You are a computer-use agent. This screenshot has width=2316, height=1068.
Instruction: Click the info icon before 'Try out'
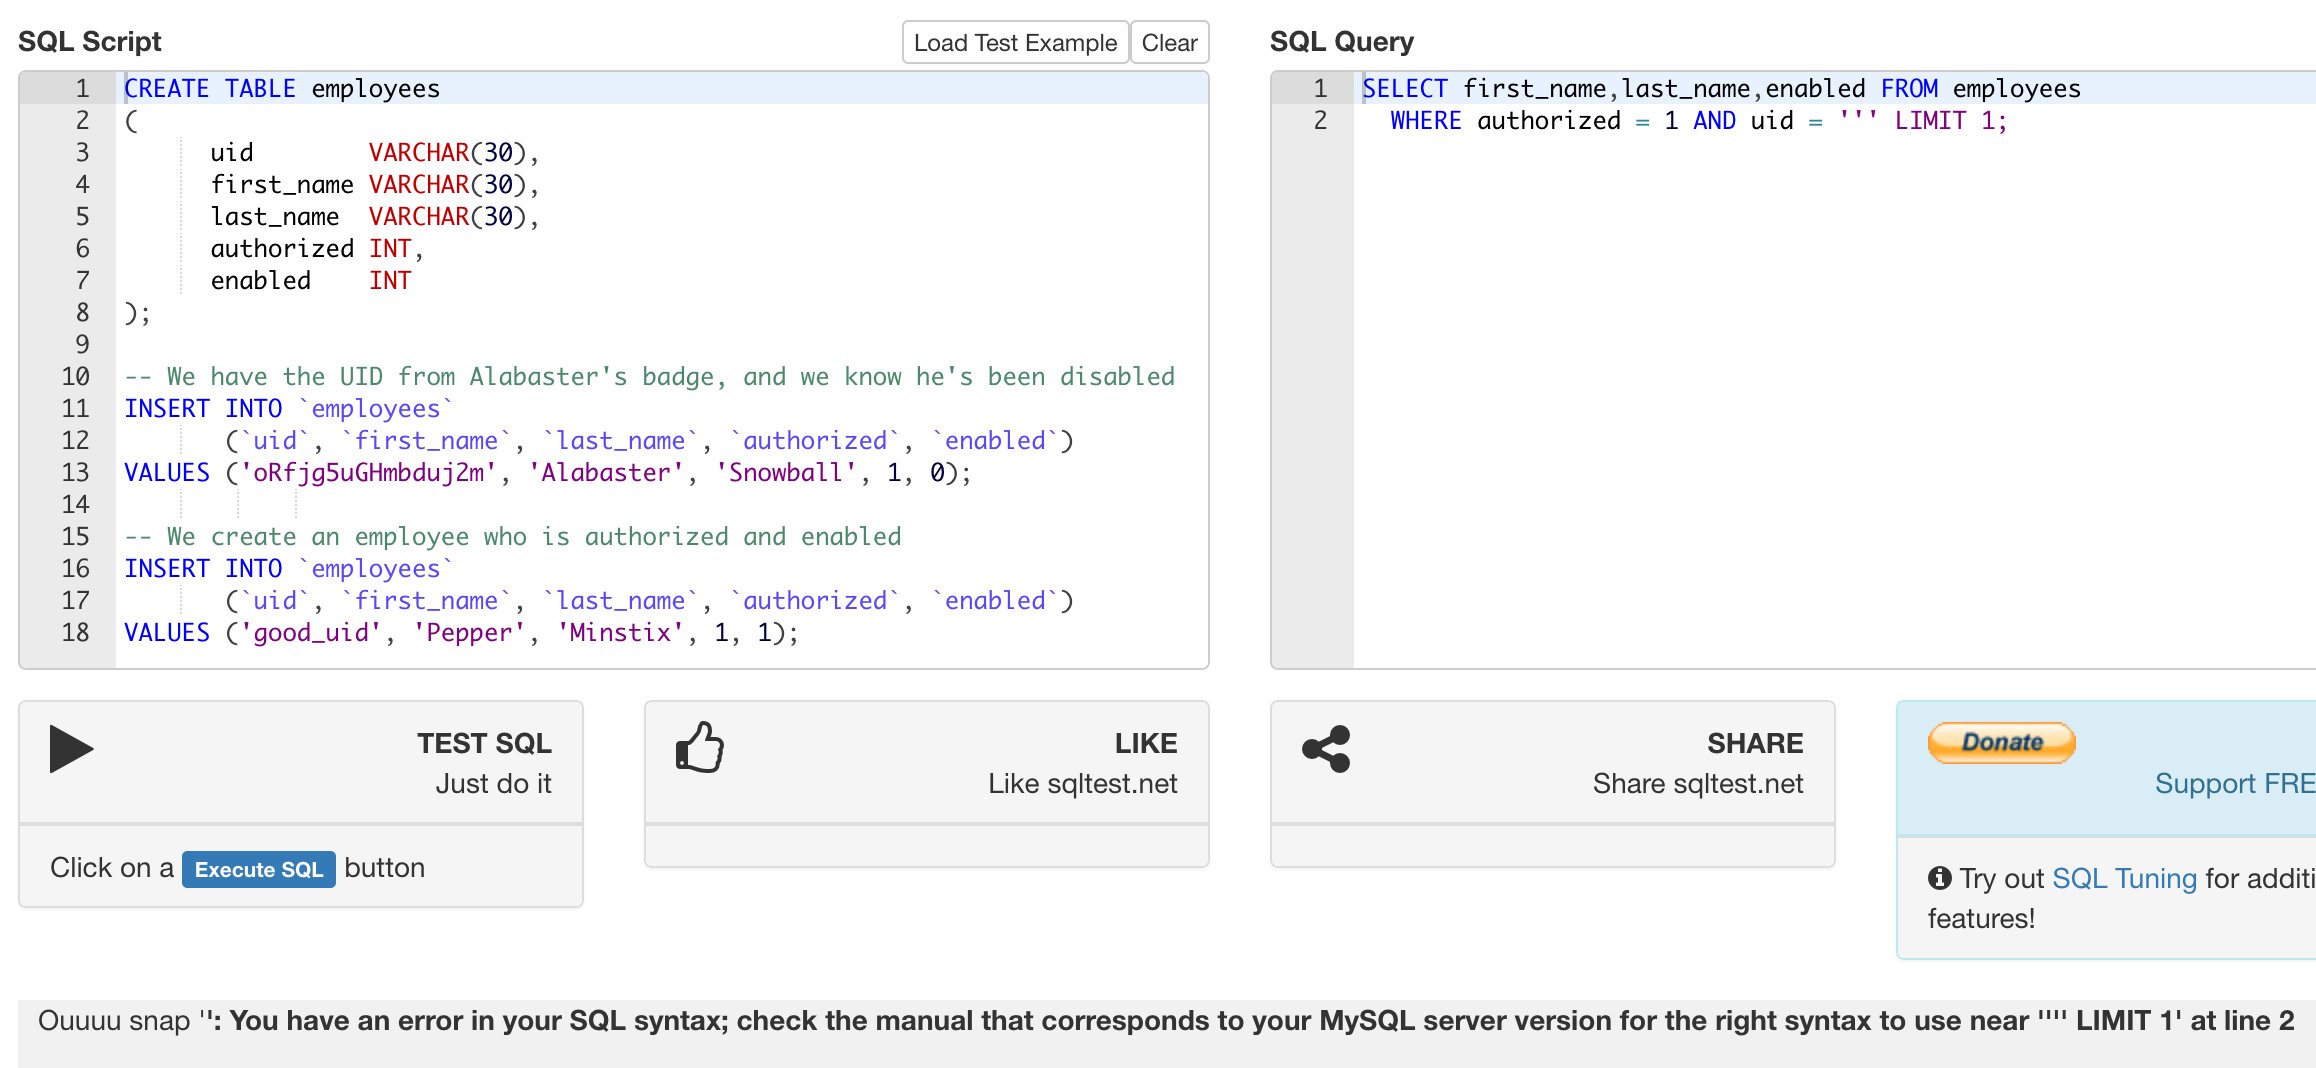click(x=1940, y=878)
